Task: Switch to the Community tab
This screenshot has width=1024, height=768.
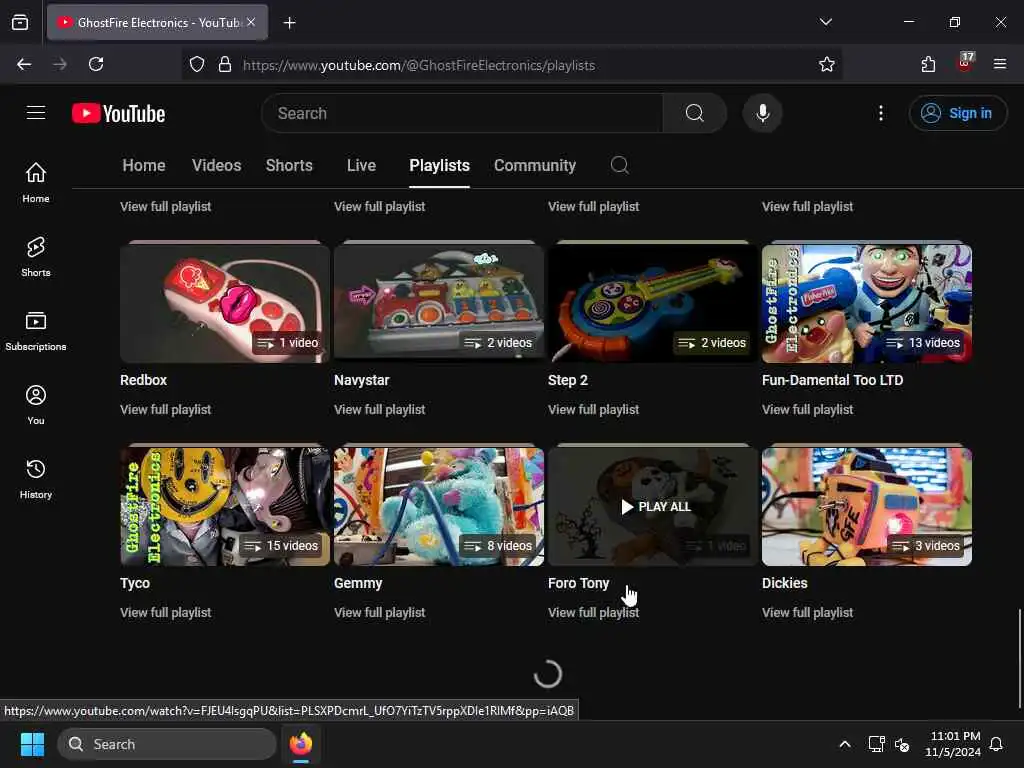Action: [x=535, y=165]
